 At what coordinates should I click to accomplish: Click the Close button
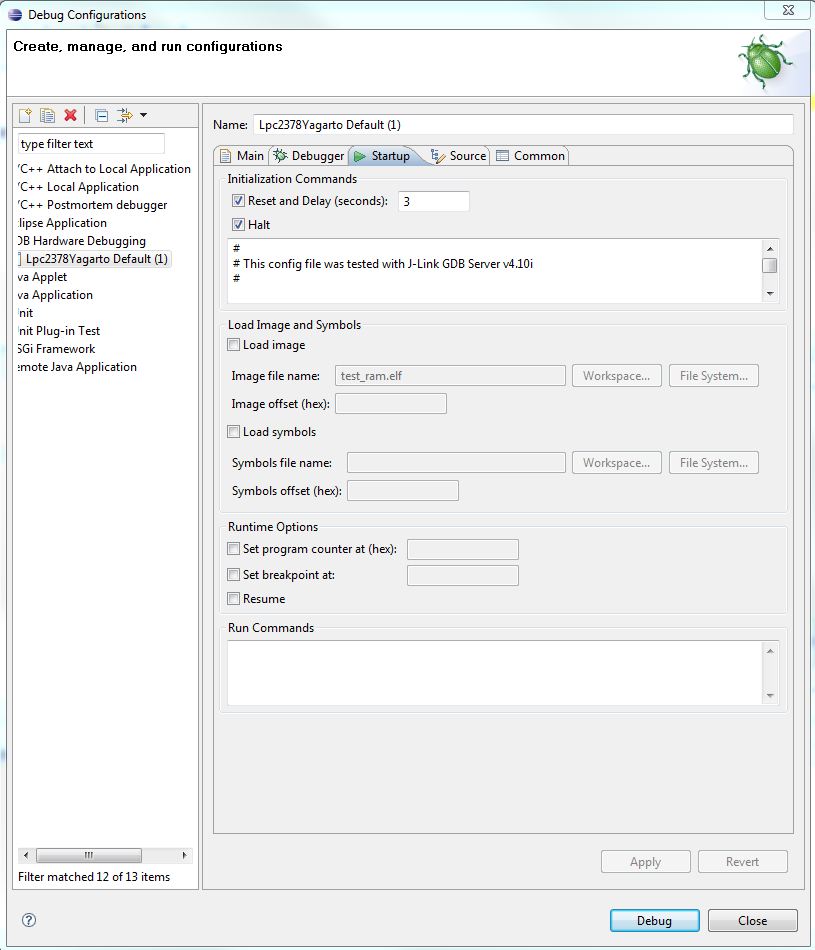tap(753, 920)
